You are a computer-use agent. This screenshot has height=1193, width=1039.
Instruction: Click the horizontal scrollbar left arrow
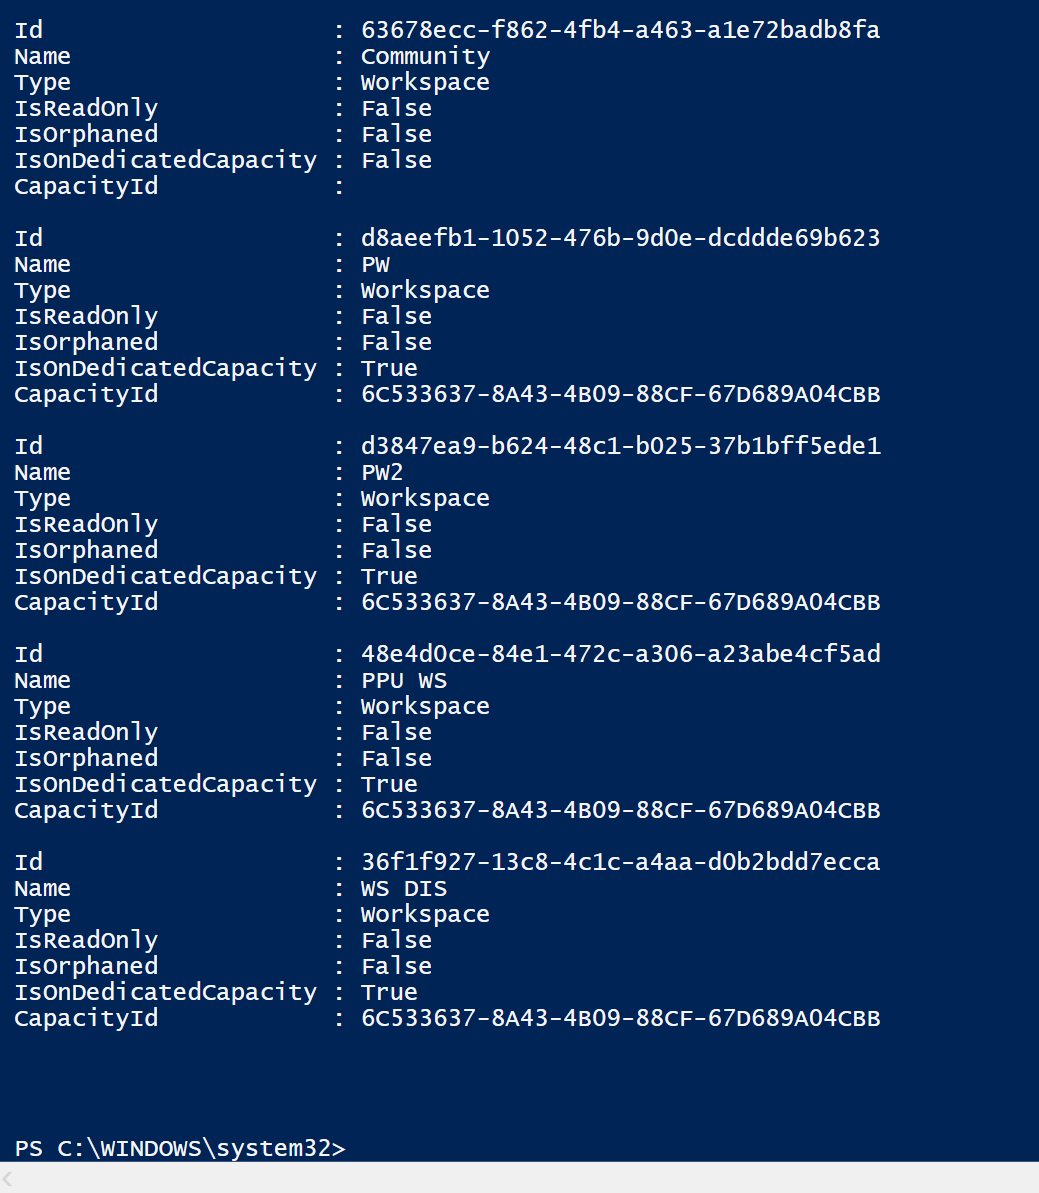point(8,1178)
